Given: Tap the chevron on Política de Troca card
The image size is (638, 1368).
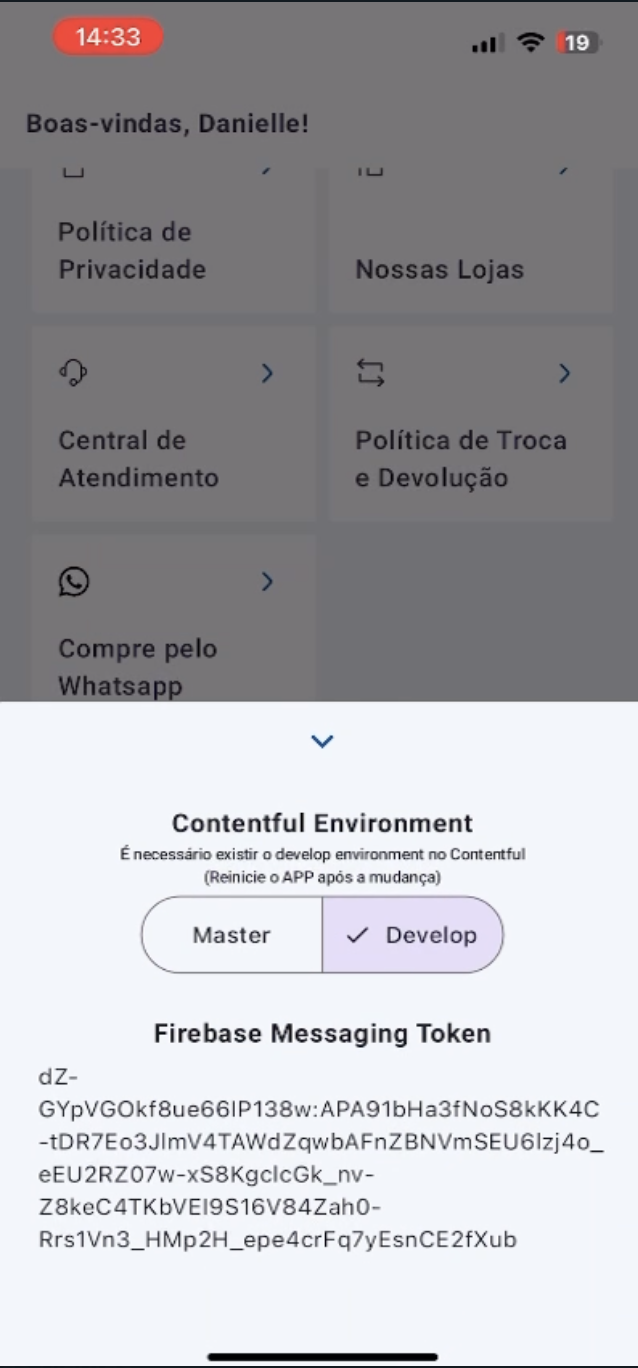Looking at the screenshot, I should pyautogui.click(x=564, y=373).
